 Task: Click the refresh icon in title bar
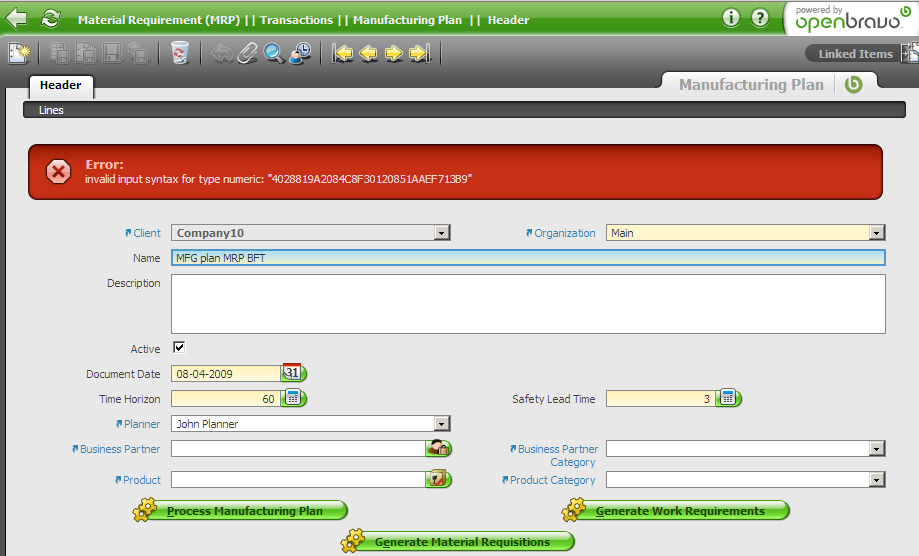[51, 19]
